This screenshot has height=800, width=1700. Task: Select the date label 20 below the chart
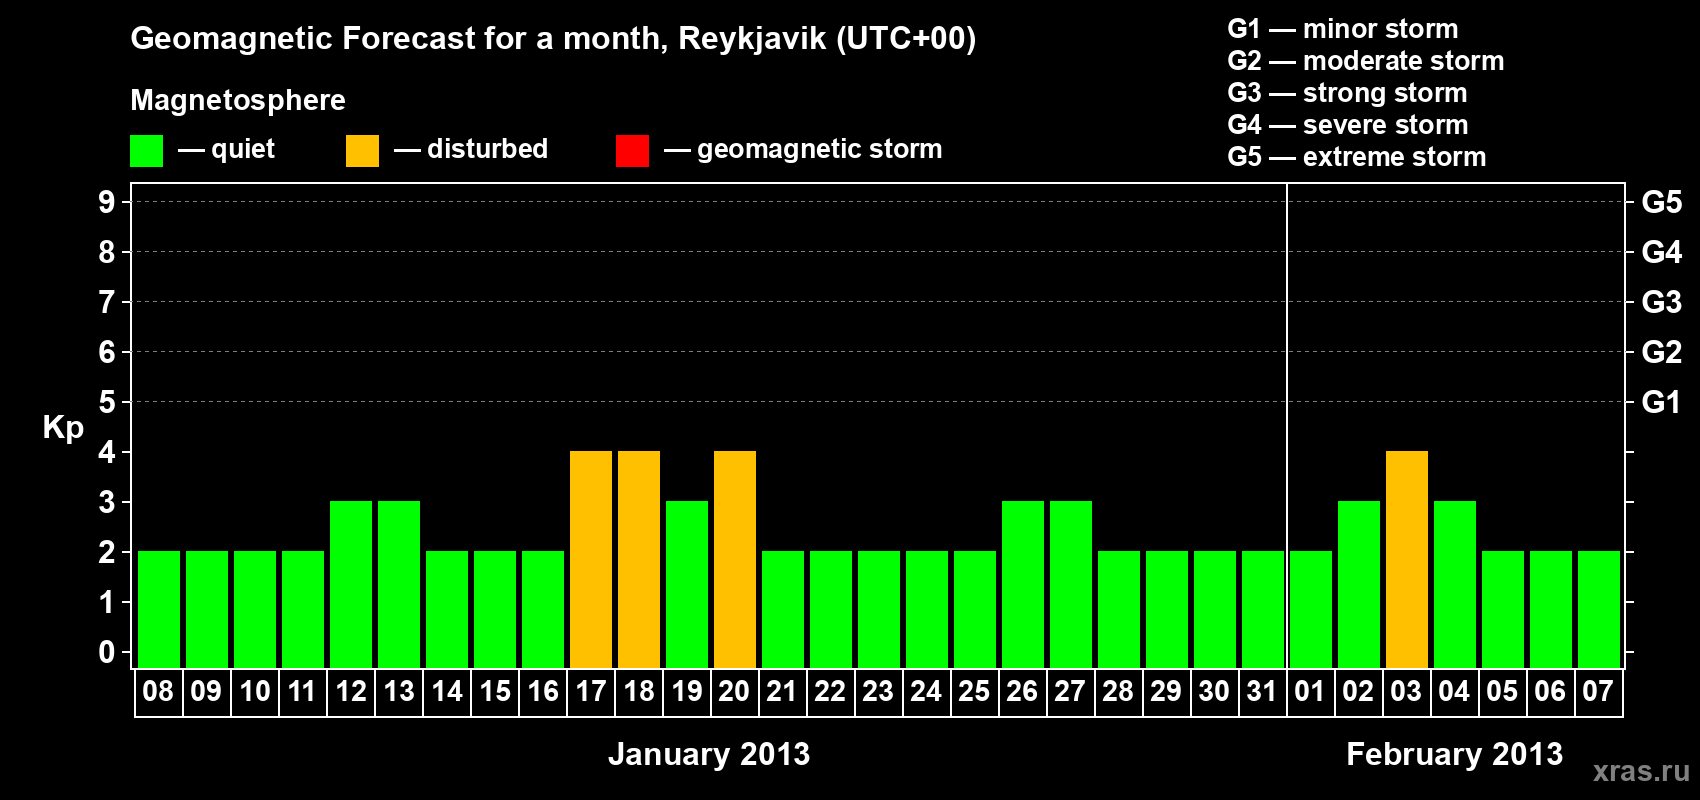point(734,692)
